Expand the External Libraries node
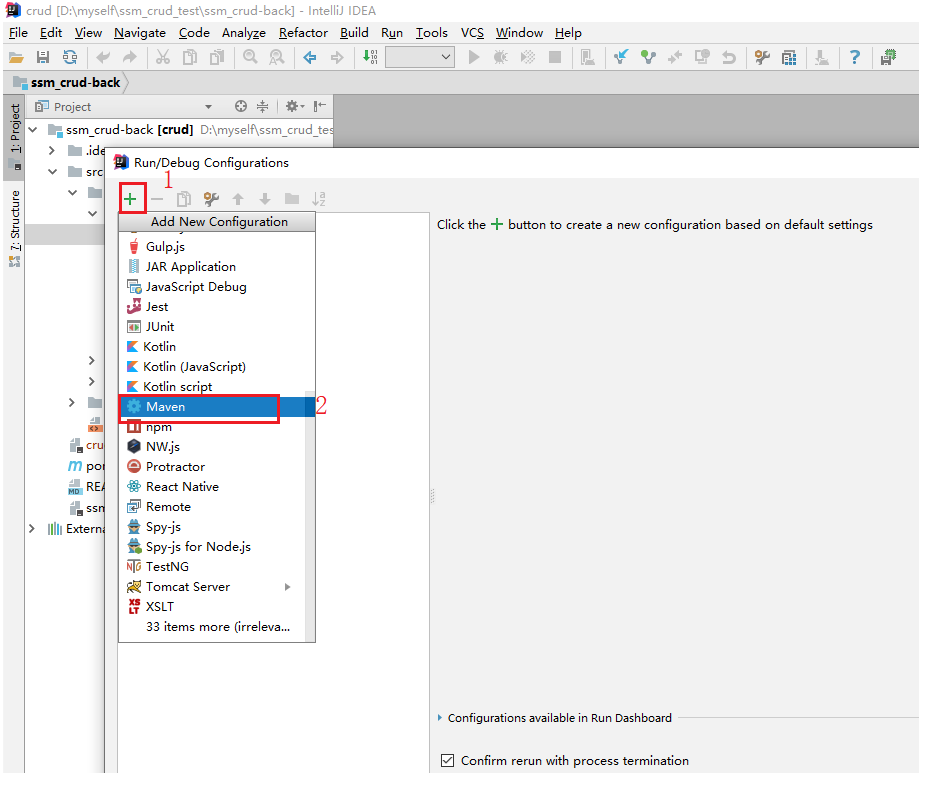Screen dimensions: 927x793 (31, 529)
